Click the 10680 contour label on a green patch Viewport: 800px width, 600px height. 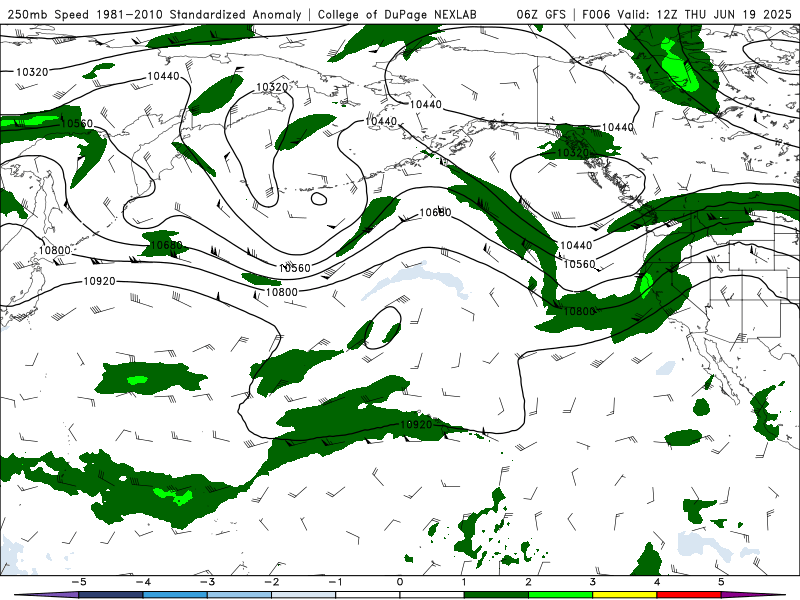coord(167,245)
